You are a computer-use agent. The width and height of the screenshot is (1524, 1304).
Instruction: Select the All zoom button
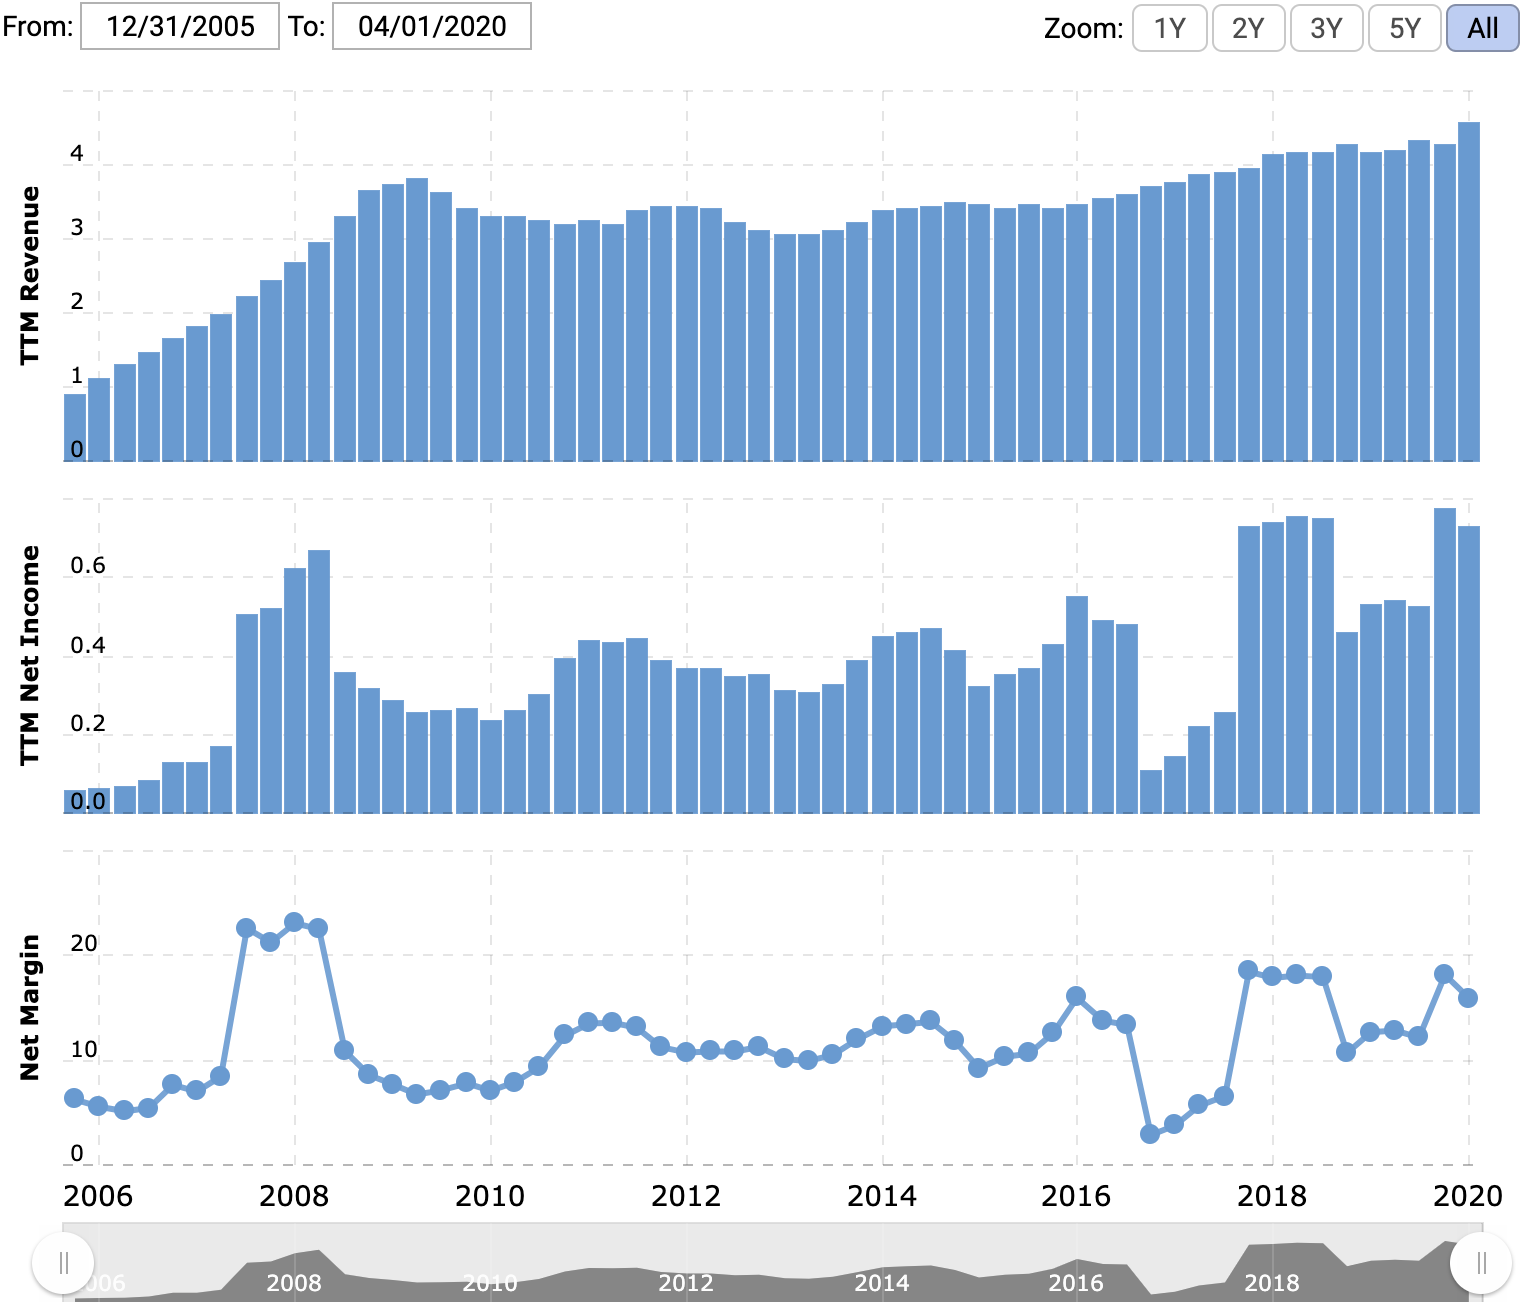[1483, 28]
